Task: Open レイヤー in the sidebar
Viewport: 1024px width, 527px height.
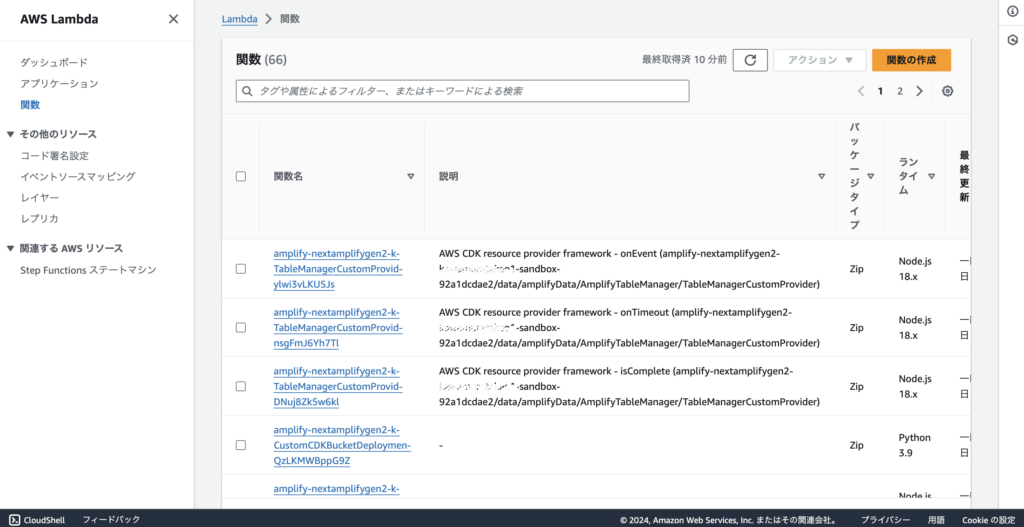Action: coord(39,197)
